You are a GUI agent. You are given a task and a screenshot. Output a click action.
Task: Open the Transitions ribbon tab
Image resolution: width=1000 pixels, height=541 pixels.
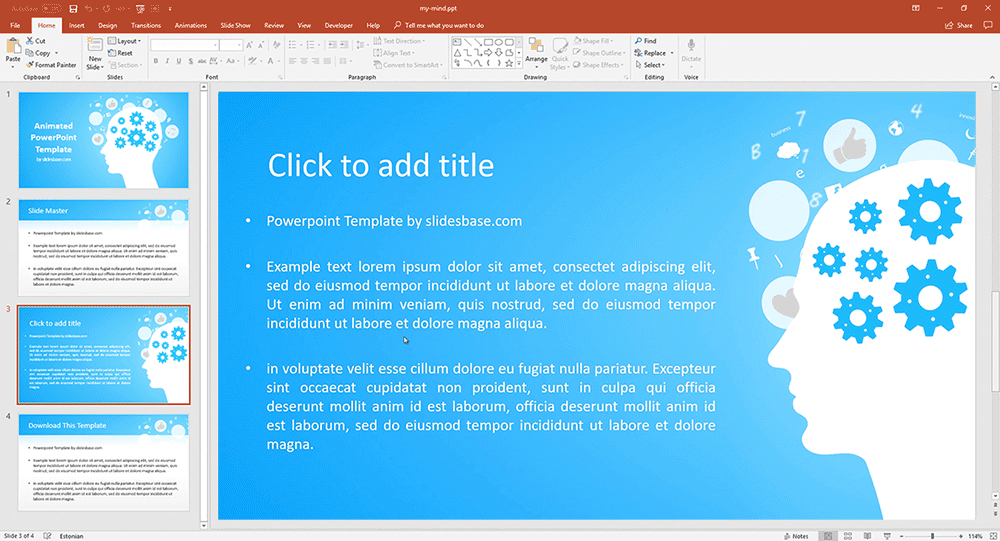(x=145, y=24)
